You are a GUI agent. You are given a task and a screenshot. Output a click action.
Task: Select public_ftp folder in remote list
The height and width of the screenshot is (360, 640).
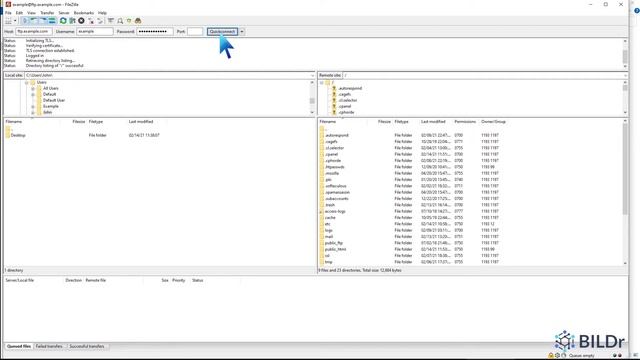pyautogui.click(x=334, y=243)
